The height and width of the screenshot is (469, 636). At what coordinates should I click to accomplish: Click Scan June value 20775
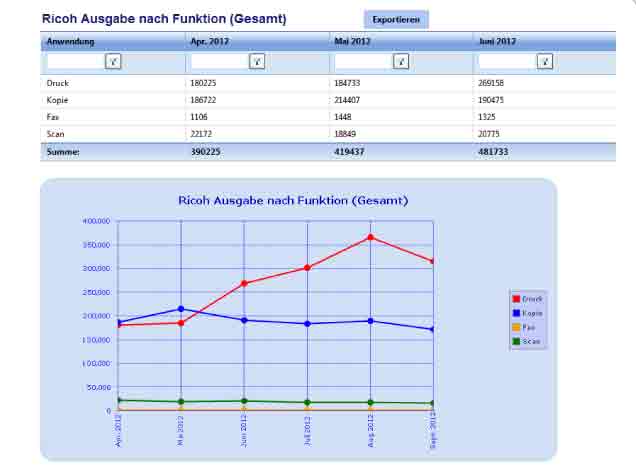pyautogui.click(x=489, y=134)
